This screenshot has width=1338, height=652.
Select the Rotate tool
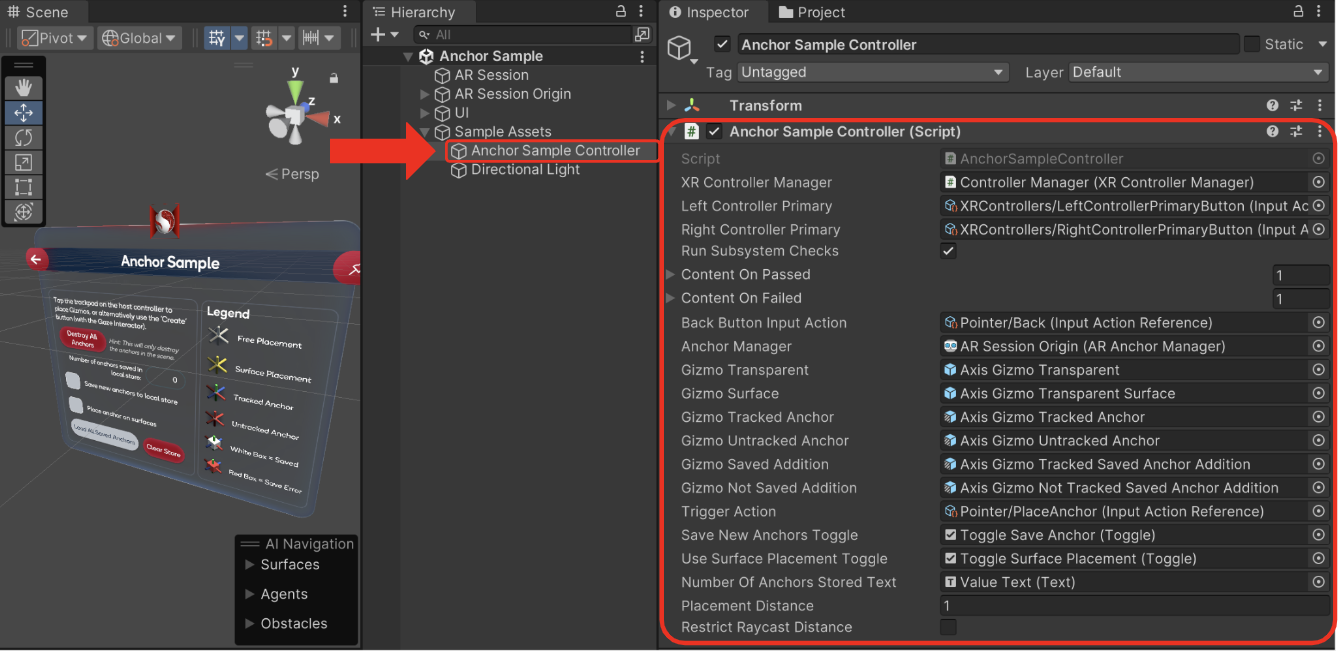(x=23, y=137)
